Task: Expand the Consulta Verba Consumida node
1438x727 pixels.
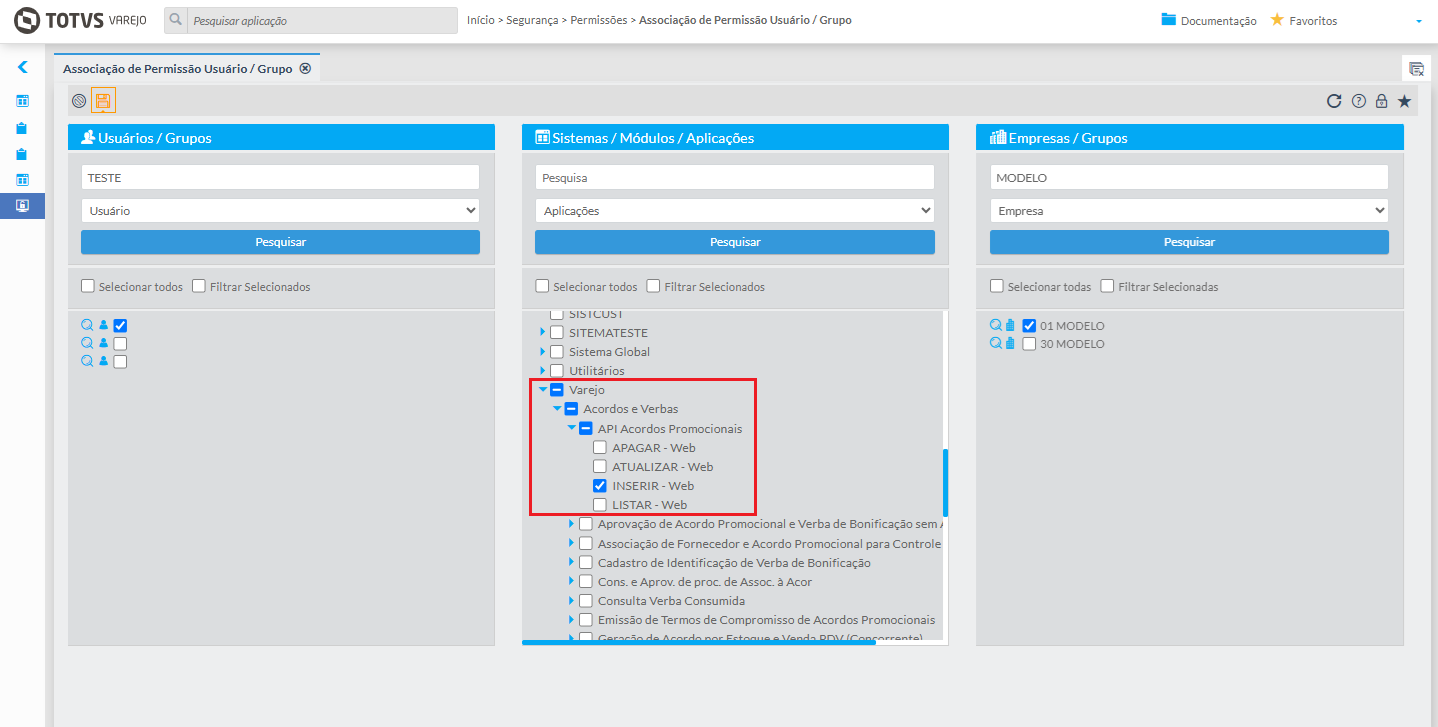Action: tap(572, 600)
